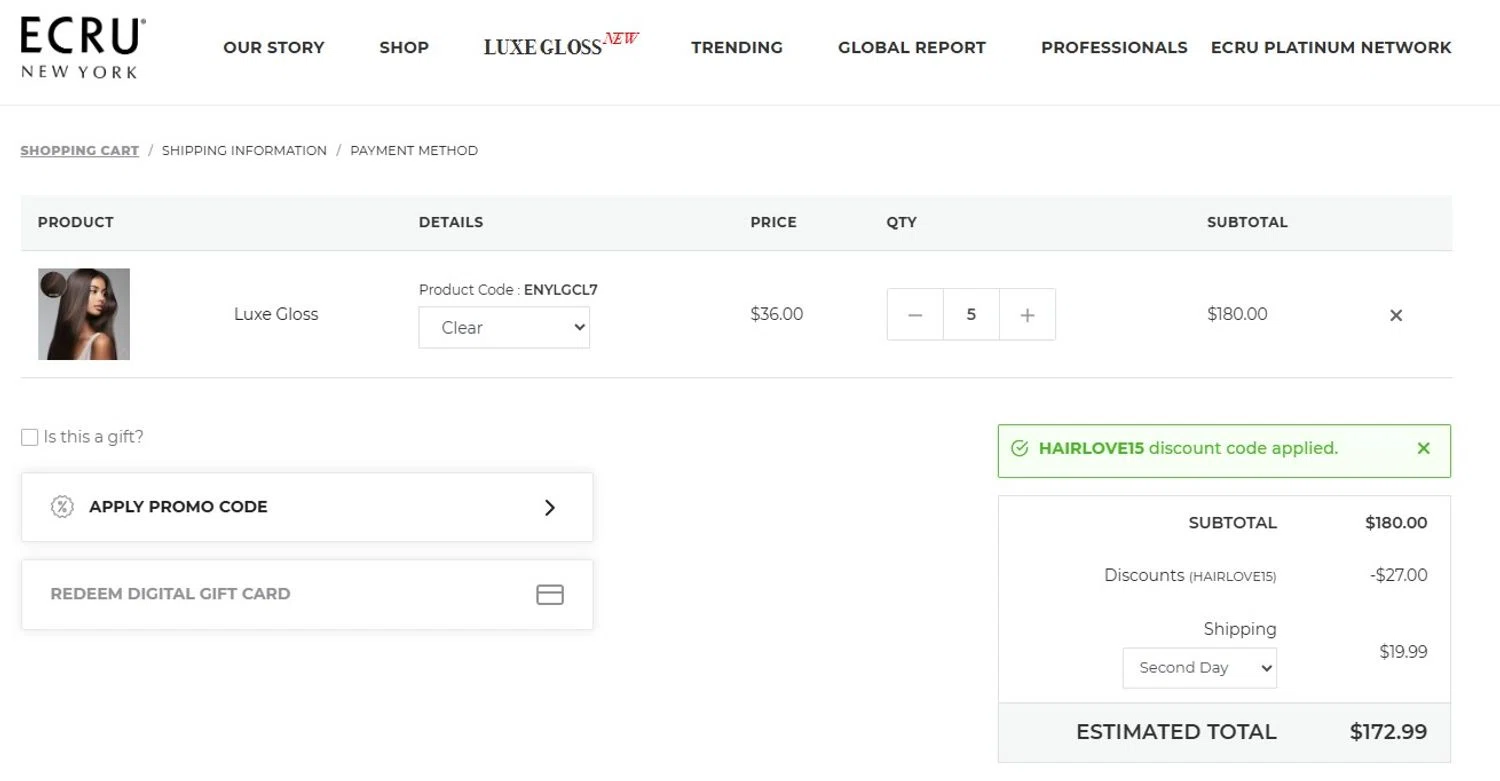Go to Luxe Gloss New menu item
The image size is (1500, 781).
click(561, 45)
